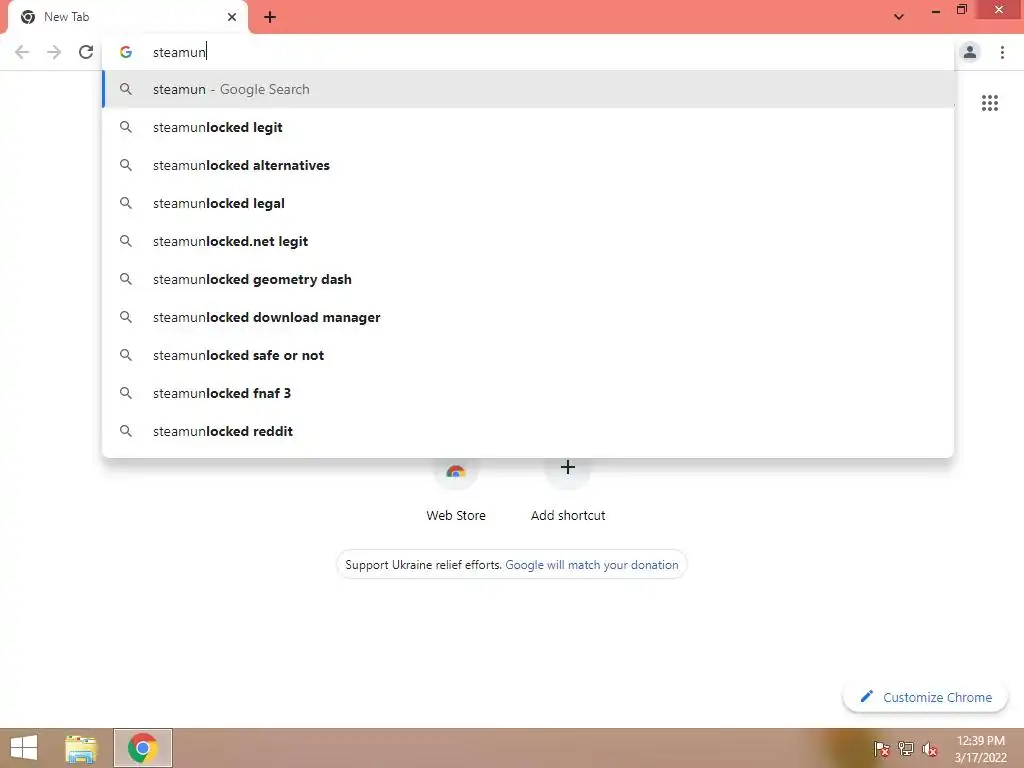
Task: Select the "steamunlocked alternatives" suggestion
Action: 528,165
